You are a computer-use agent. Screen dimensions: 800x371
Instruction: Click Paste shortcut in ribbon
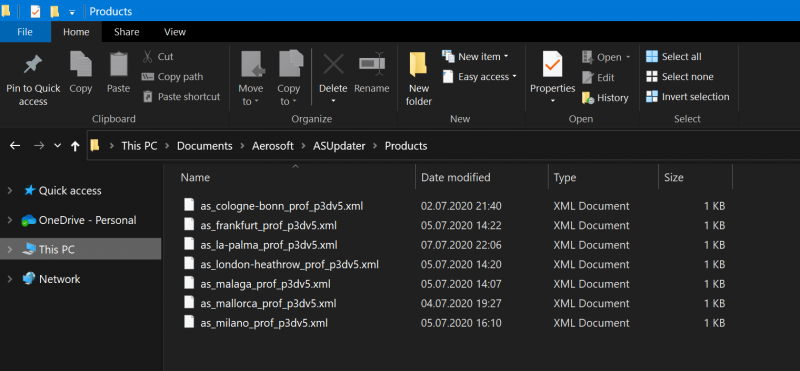(182, 96)
